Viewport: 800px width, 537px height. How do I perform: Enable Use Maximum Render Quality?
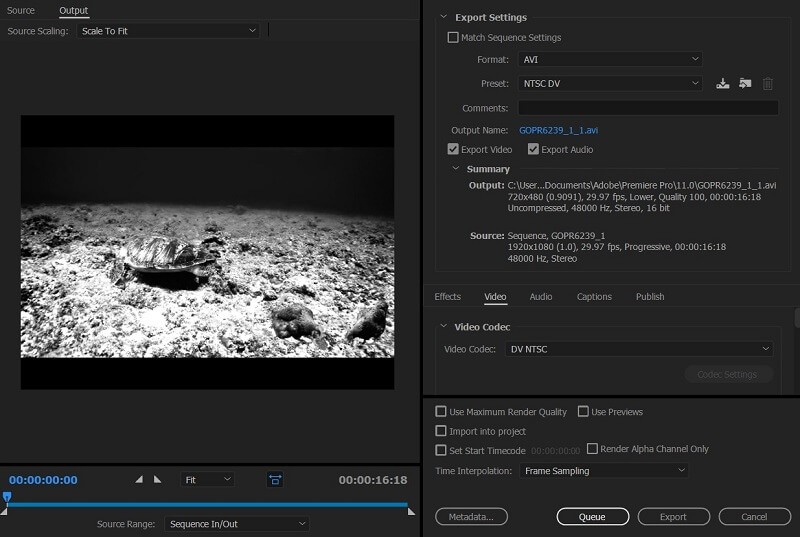click(441, 412)
